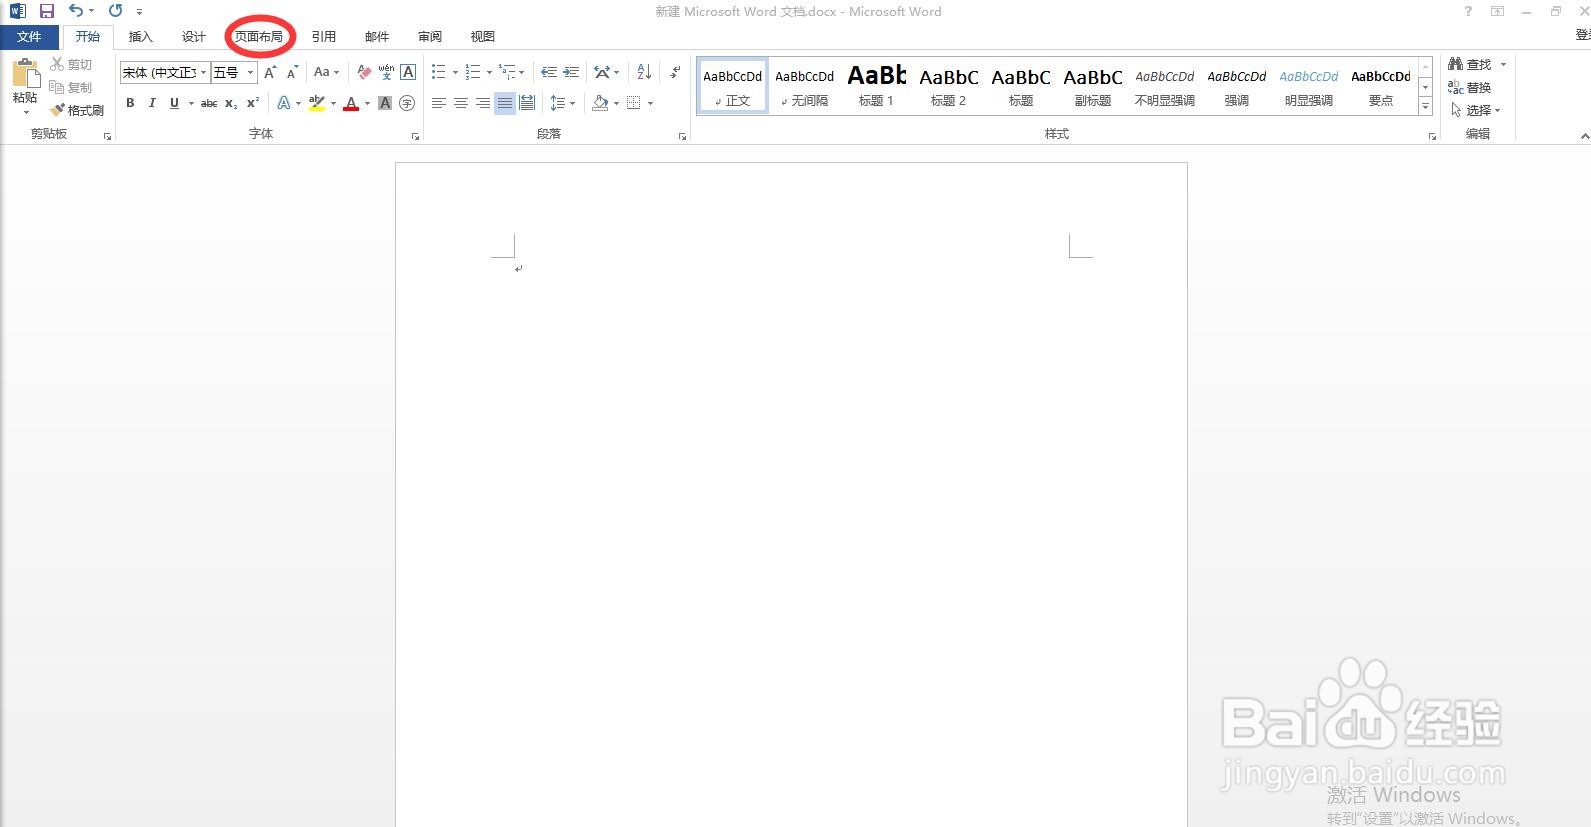
Task: Apply red font color
Action: [x=351, y=103]
